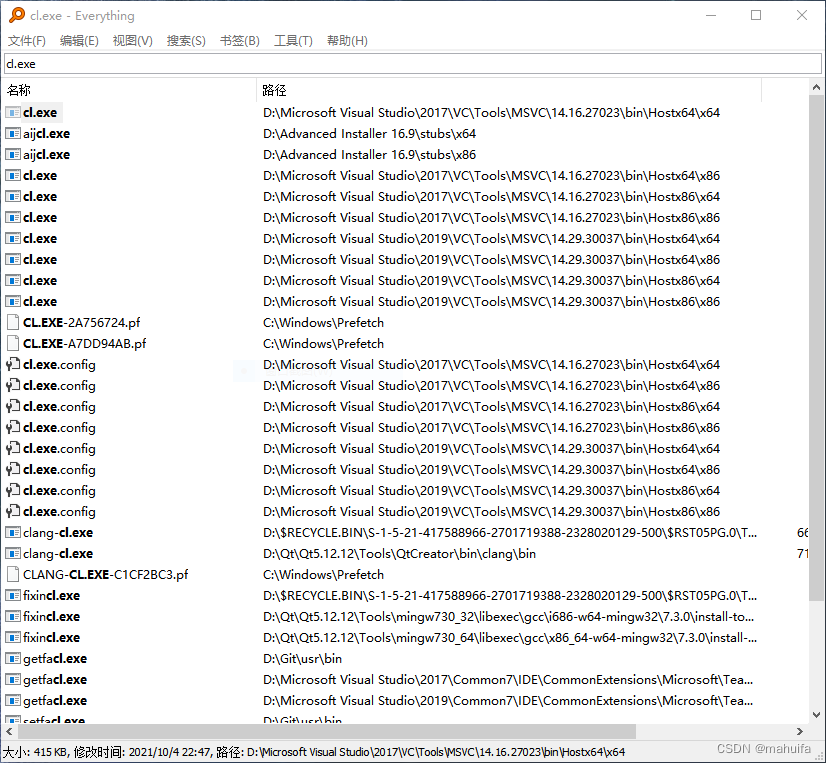Click the CLANG-CL.EXE-C1CF2BC3.pf file icon

coord(16,574)
